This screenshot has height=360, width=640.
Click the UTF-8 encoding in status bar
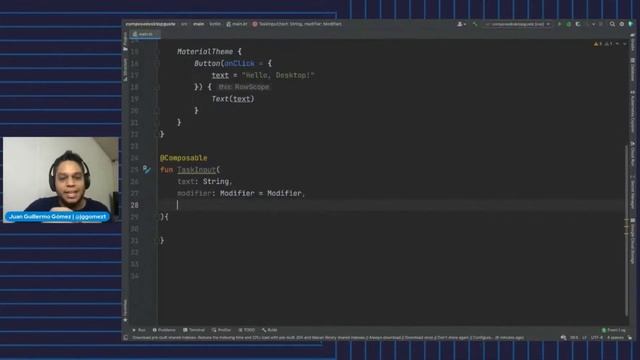pos(596,338)
